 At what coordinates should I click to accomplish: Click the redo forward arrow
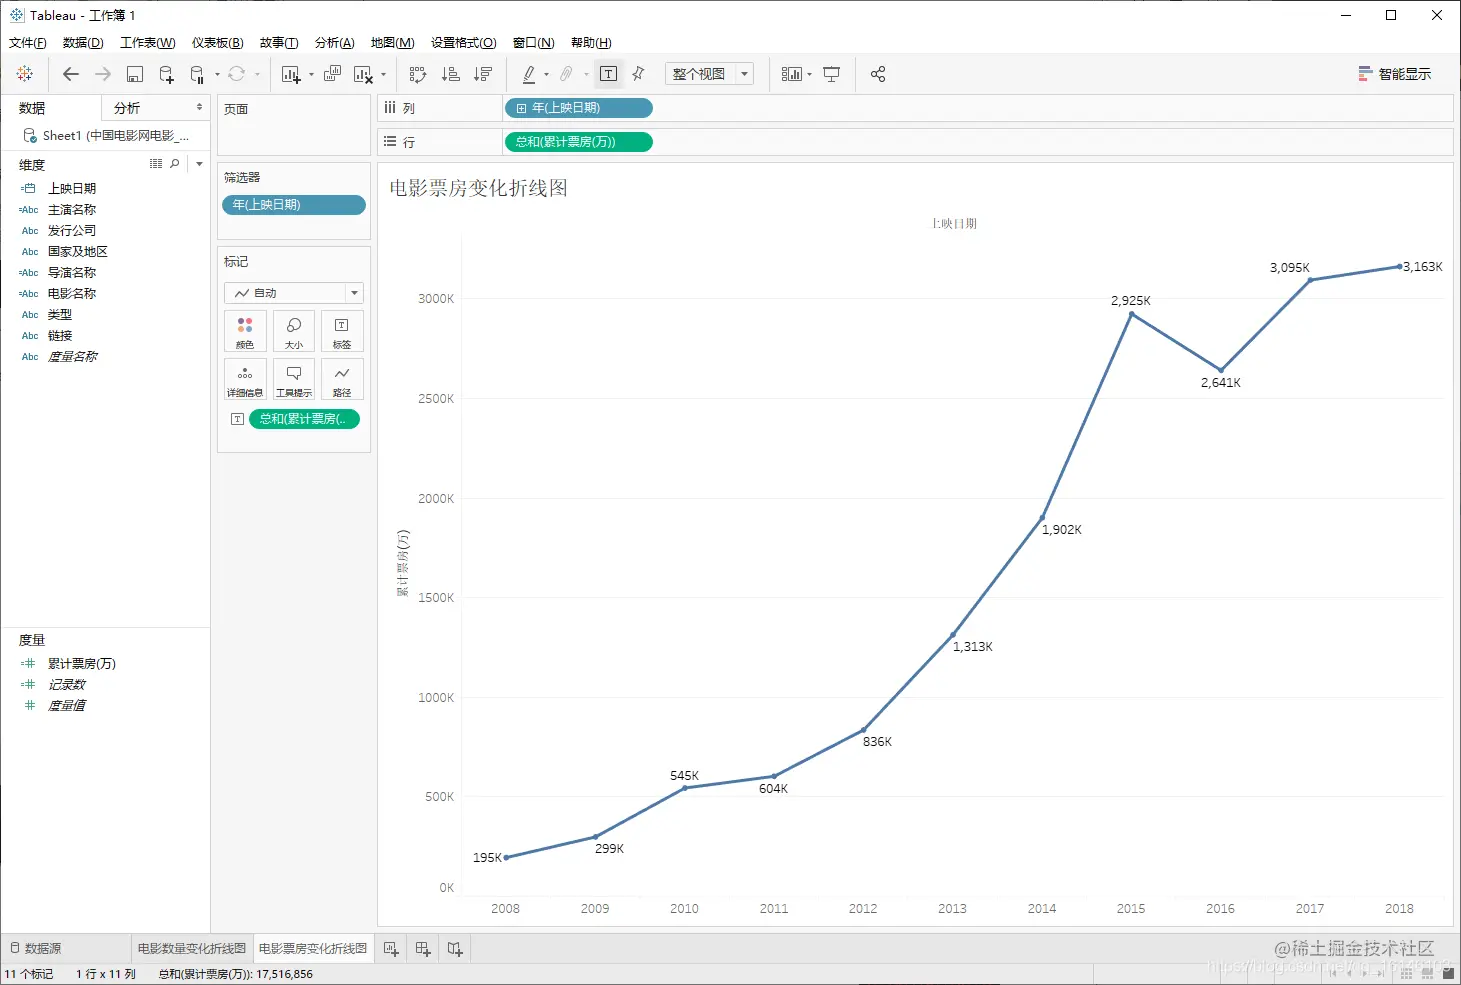(103, 74)
